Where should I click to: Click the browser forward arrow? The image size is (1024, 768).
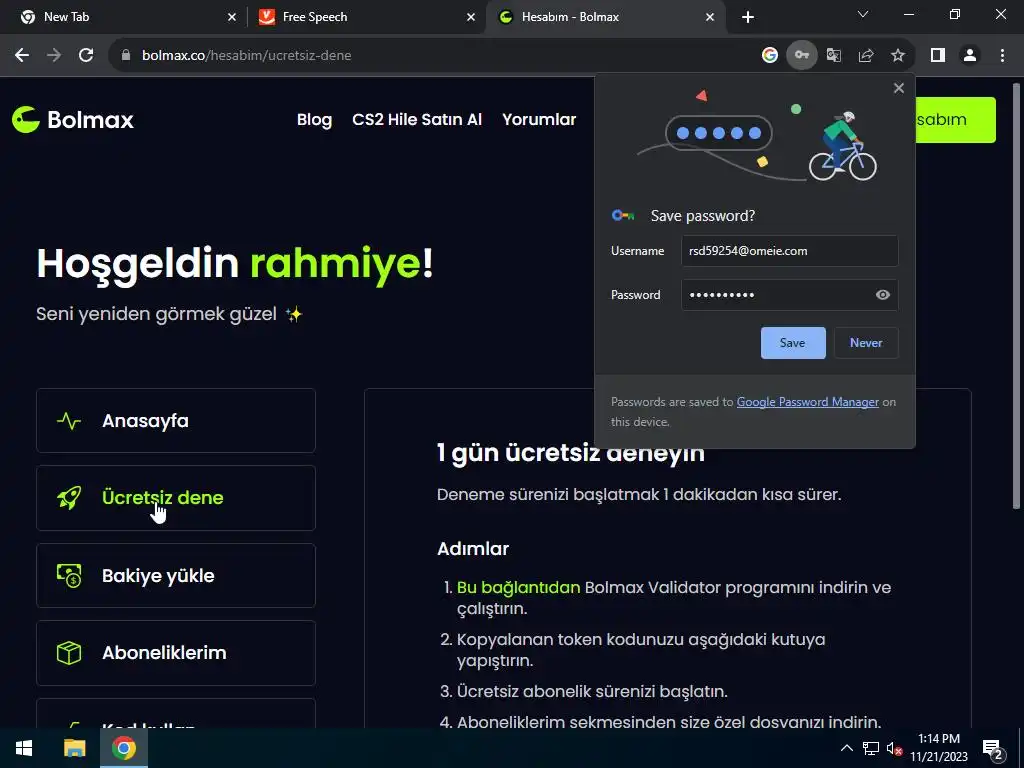54,56
